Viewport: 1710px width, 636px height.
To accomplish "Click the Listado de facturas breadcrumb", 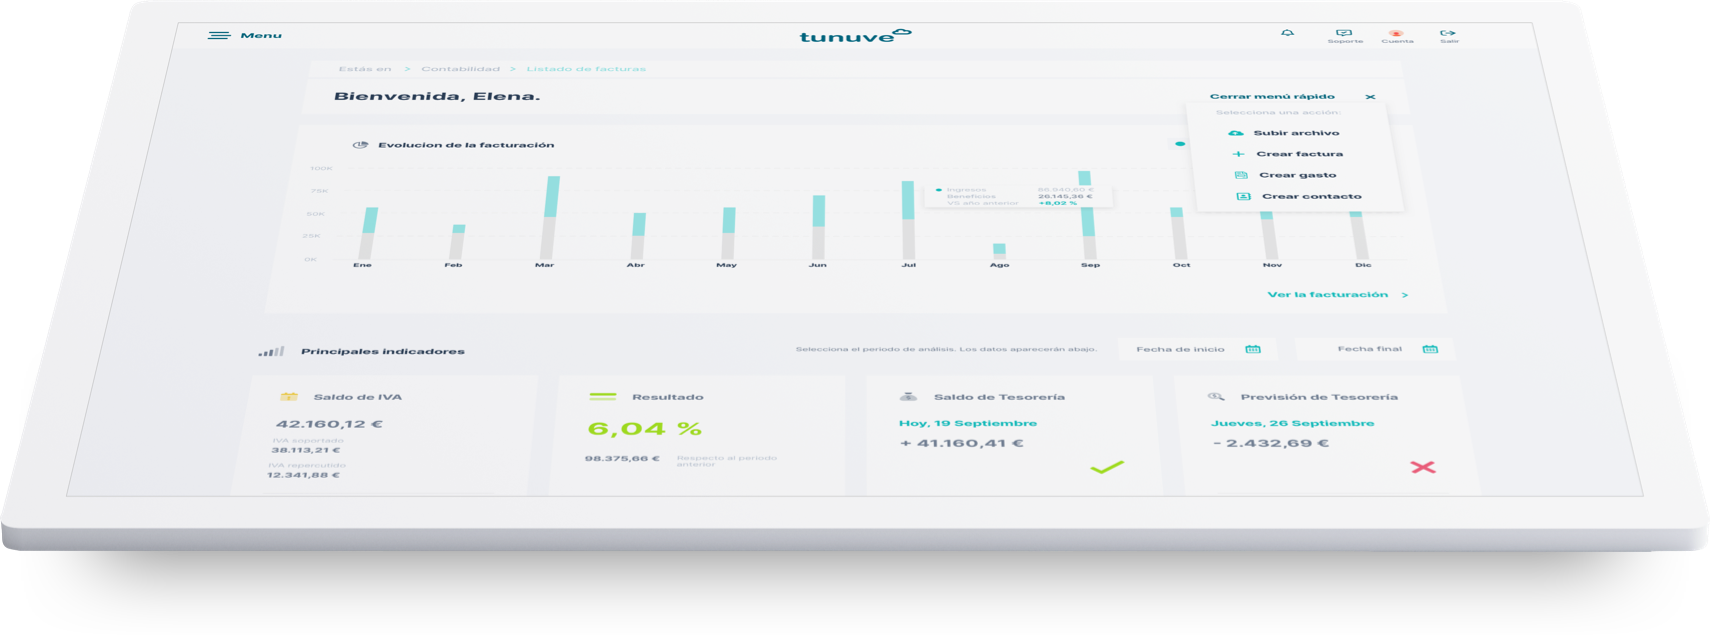I will [x=586, y=69].
